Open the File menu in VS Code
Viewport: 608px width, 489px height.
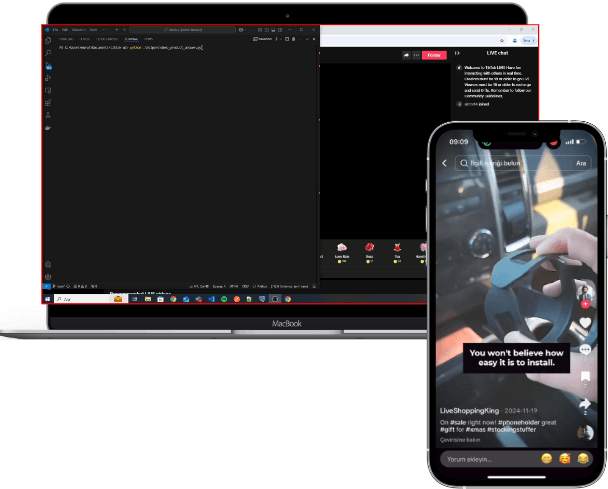click(56, 29)
